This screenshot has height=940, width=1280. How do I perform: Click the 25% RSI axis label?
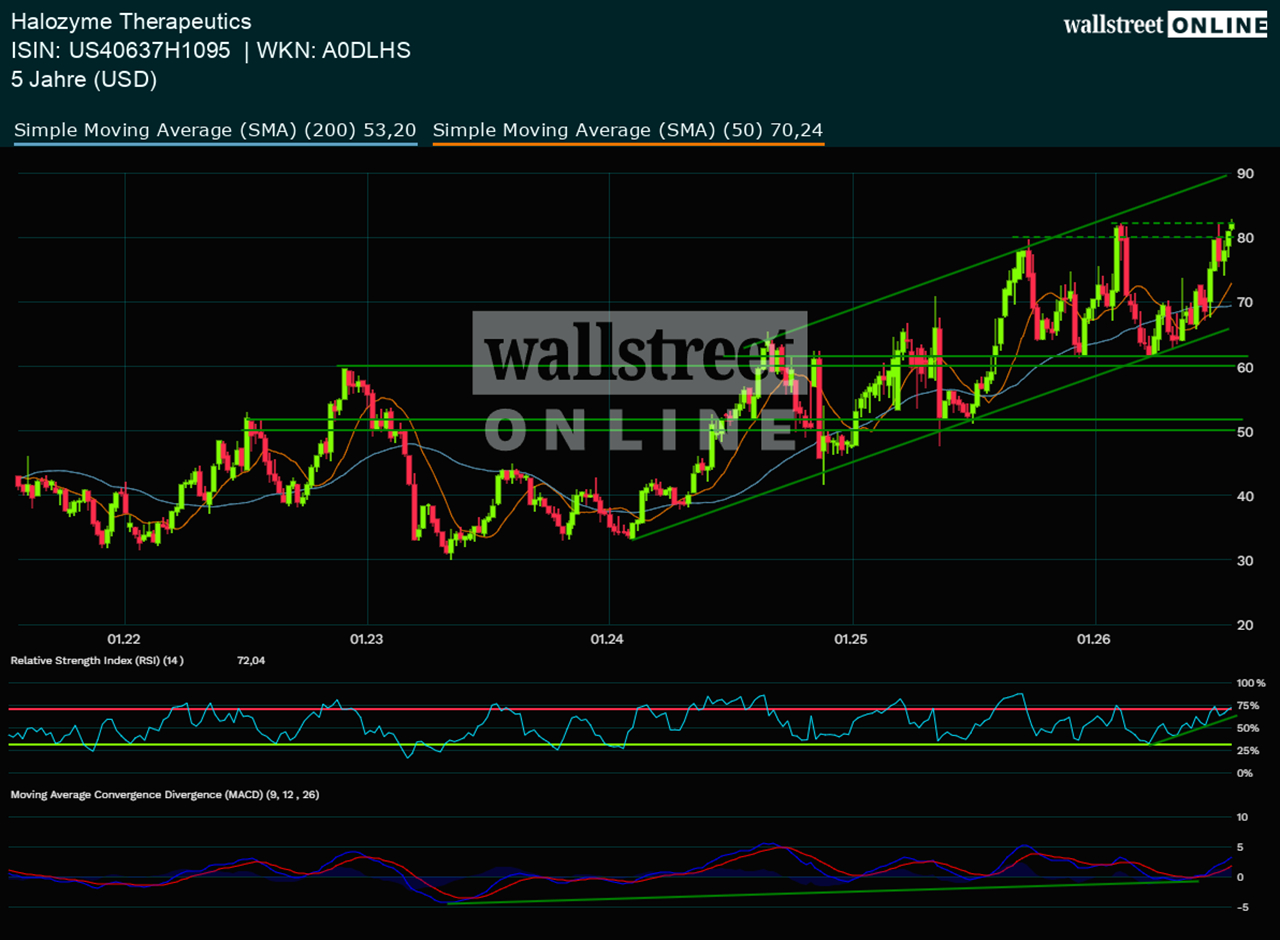click(x=1248, y=751)
